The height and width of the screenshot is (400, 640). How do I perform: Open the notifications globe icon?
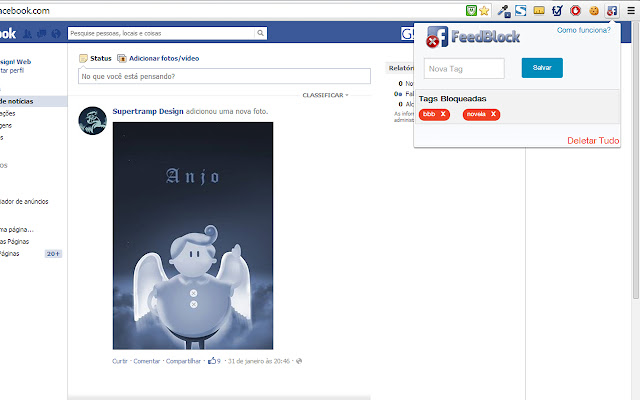56,33
